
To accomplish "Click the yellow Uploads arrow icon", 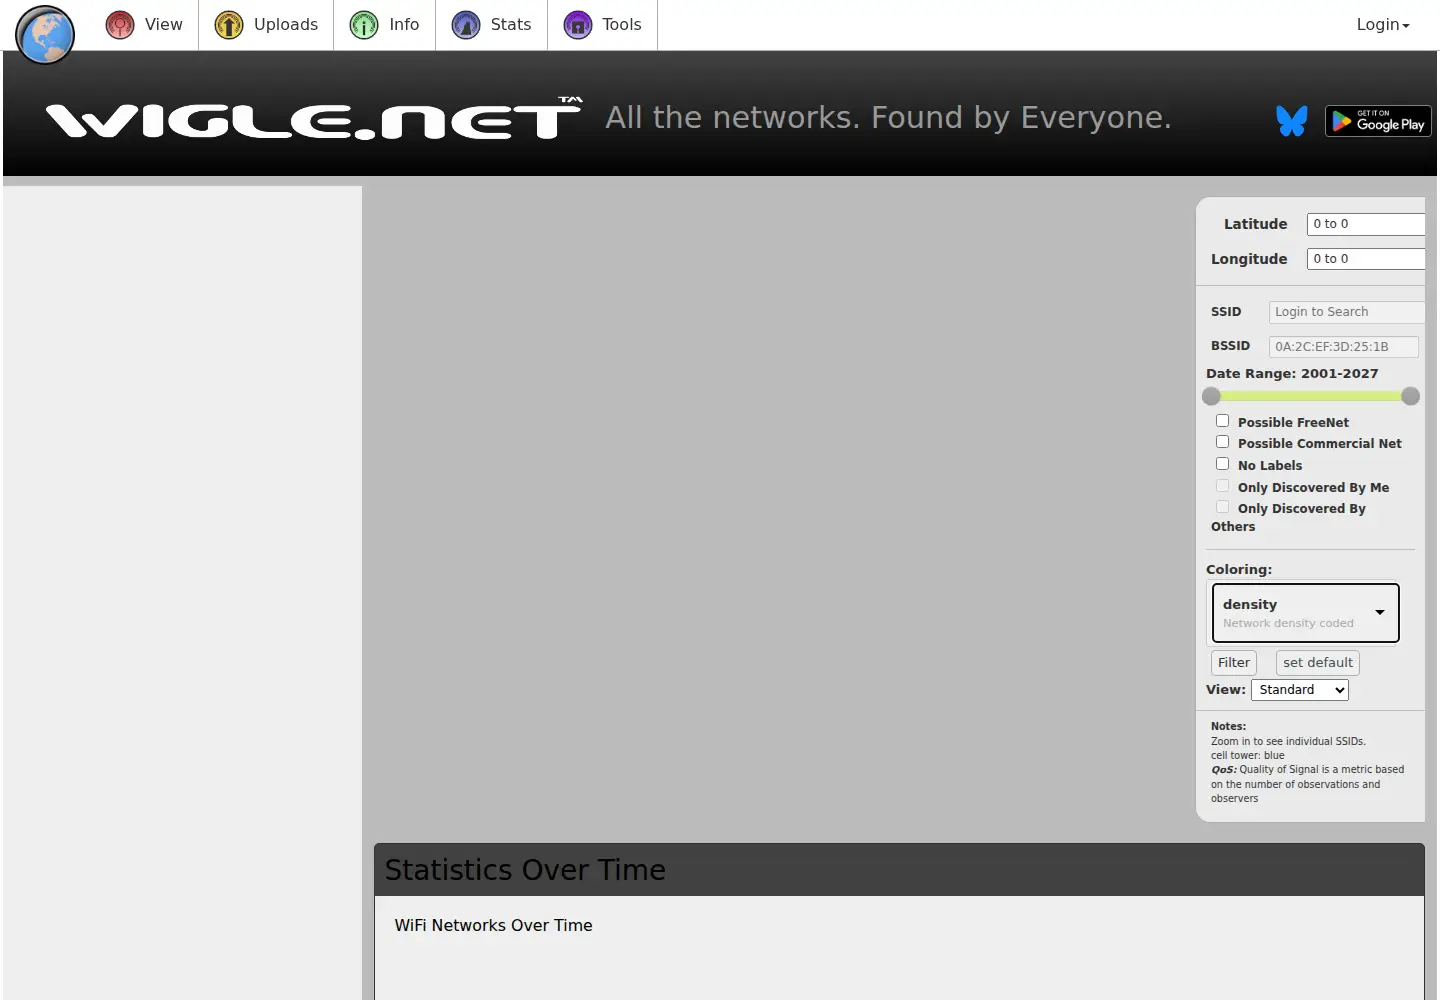I will tap(229, 25).
